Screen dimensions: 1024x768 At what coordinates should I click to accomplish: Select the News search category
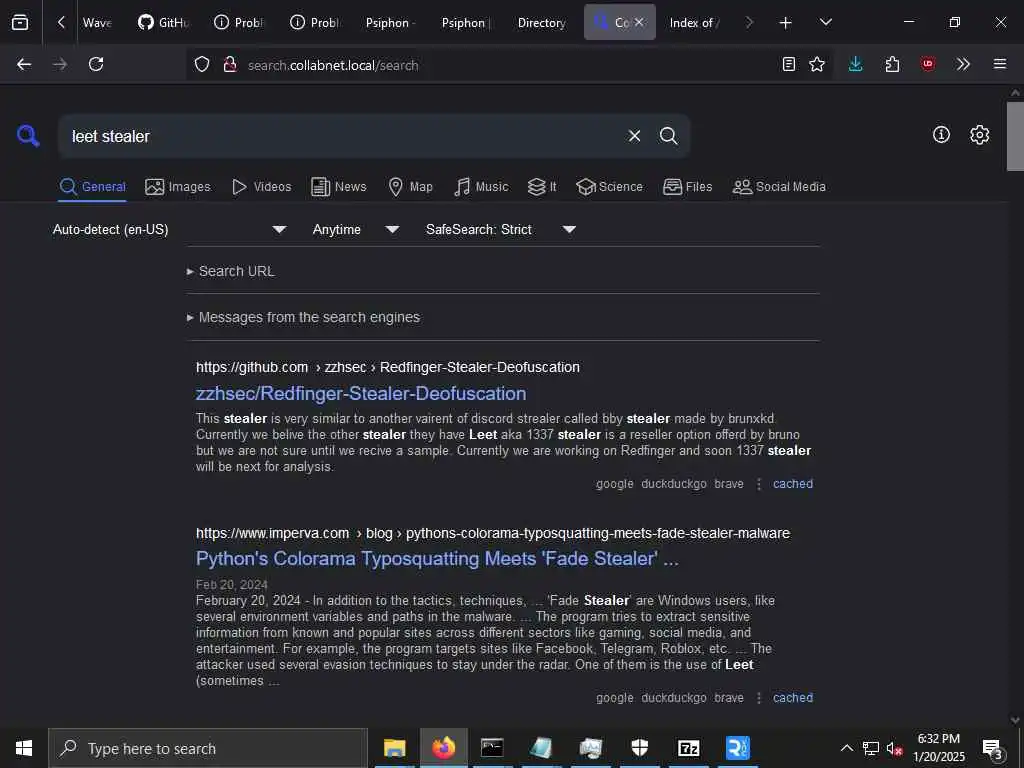coord(339,187)
